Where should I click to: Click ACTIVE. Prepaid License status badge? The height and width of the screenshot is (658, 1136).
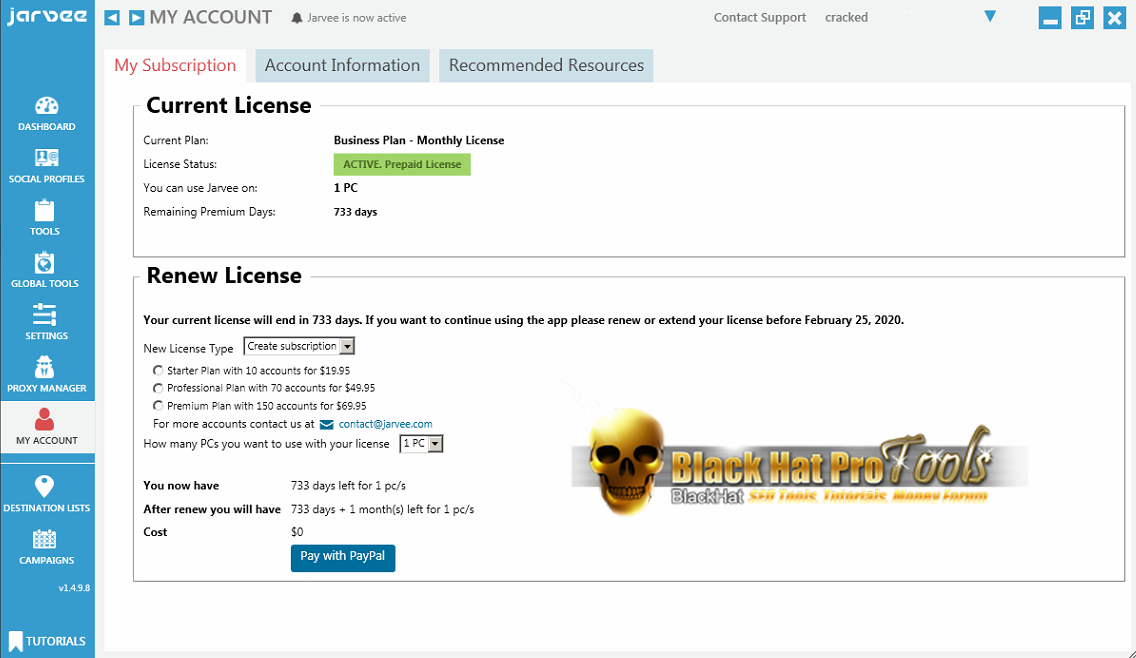pos(402,164)
